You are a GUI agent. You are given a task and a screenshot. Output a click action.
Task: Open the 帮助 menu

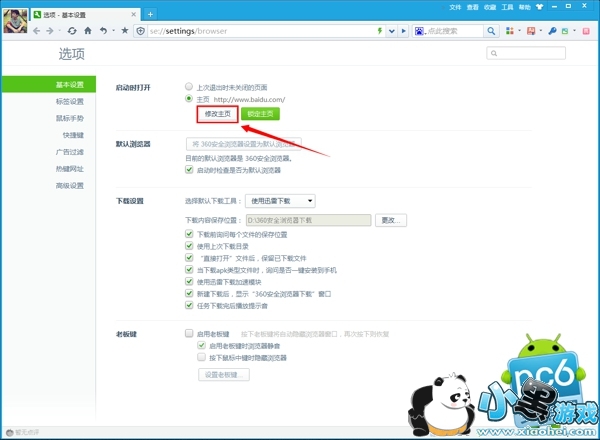pyautogui.click(x=525, y=7)
